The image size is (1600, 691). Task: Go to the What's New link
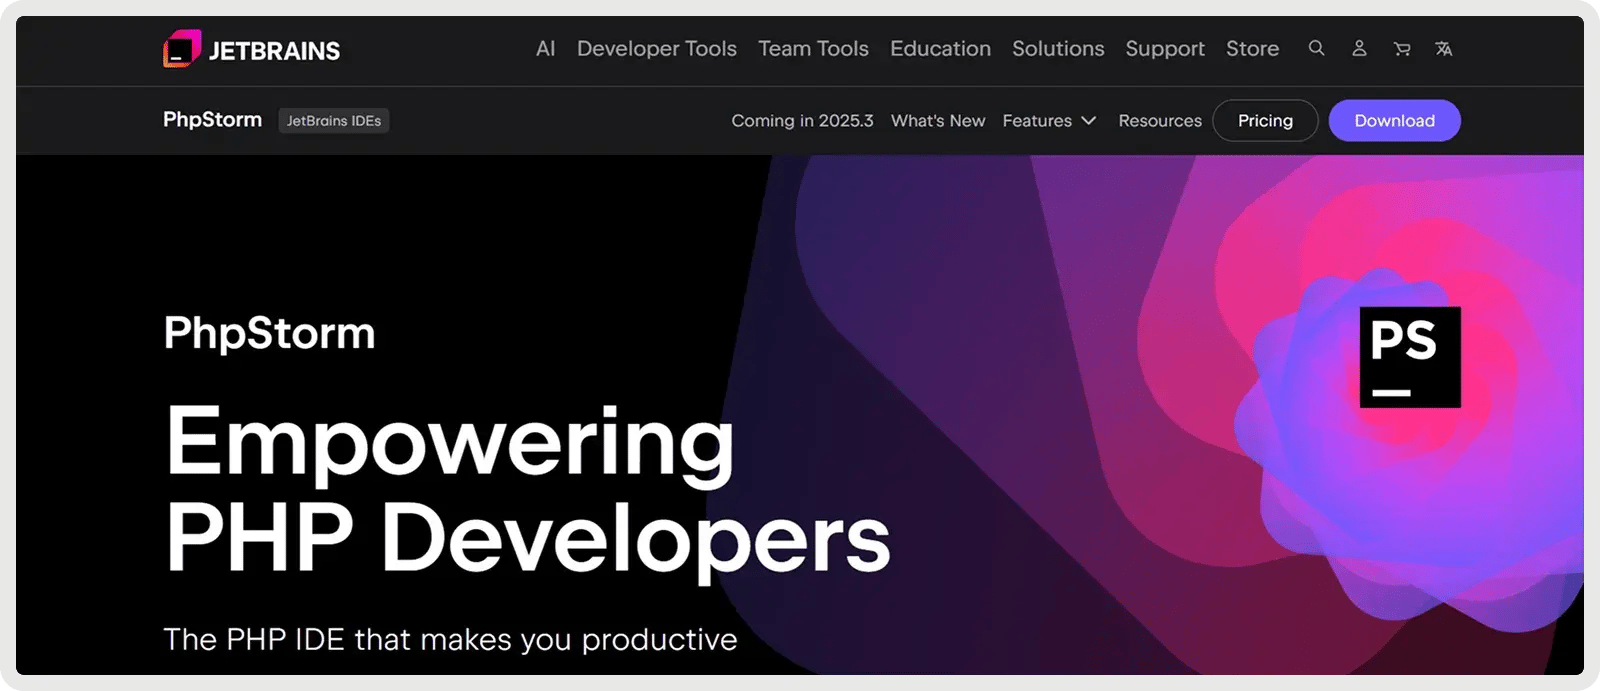938,120
